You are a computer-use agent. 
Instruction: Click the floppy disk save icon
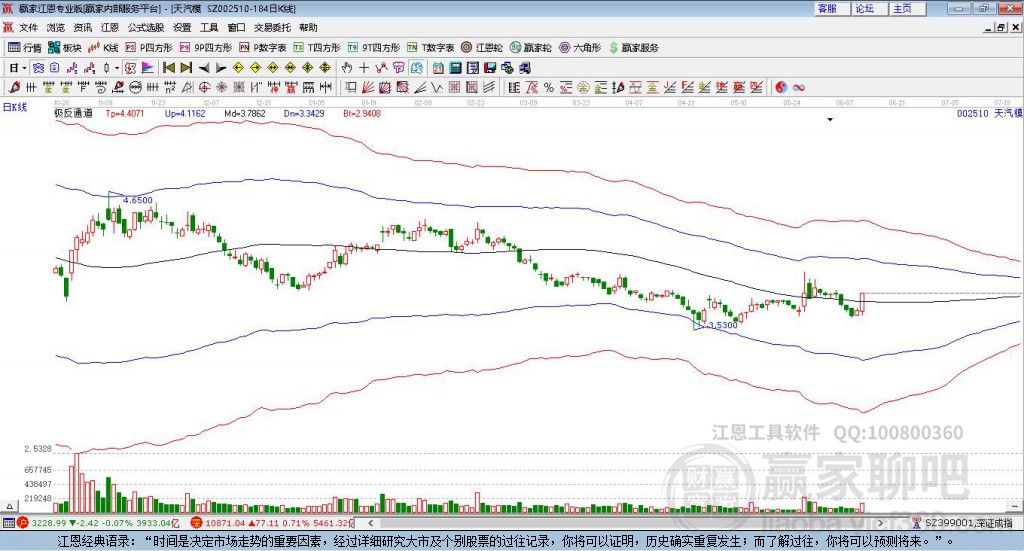pyautogui.click(x=490, y=68)
